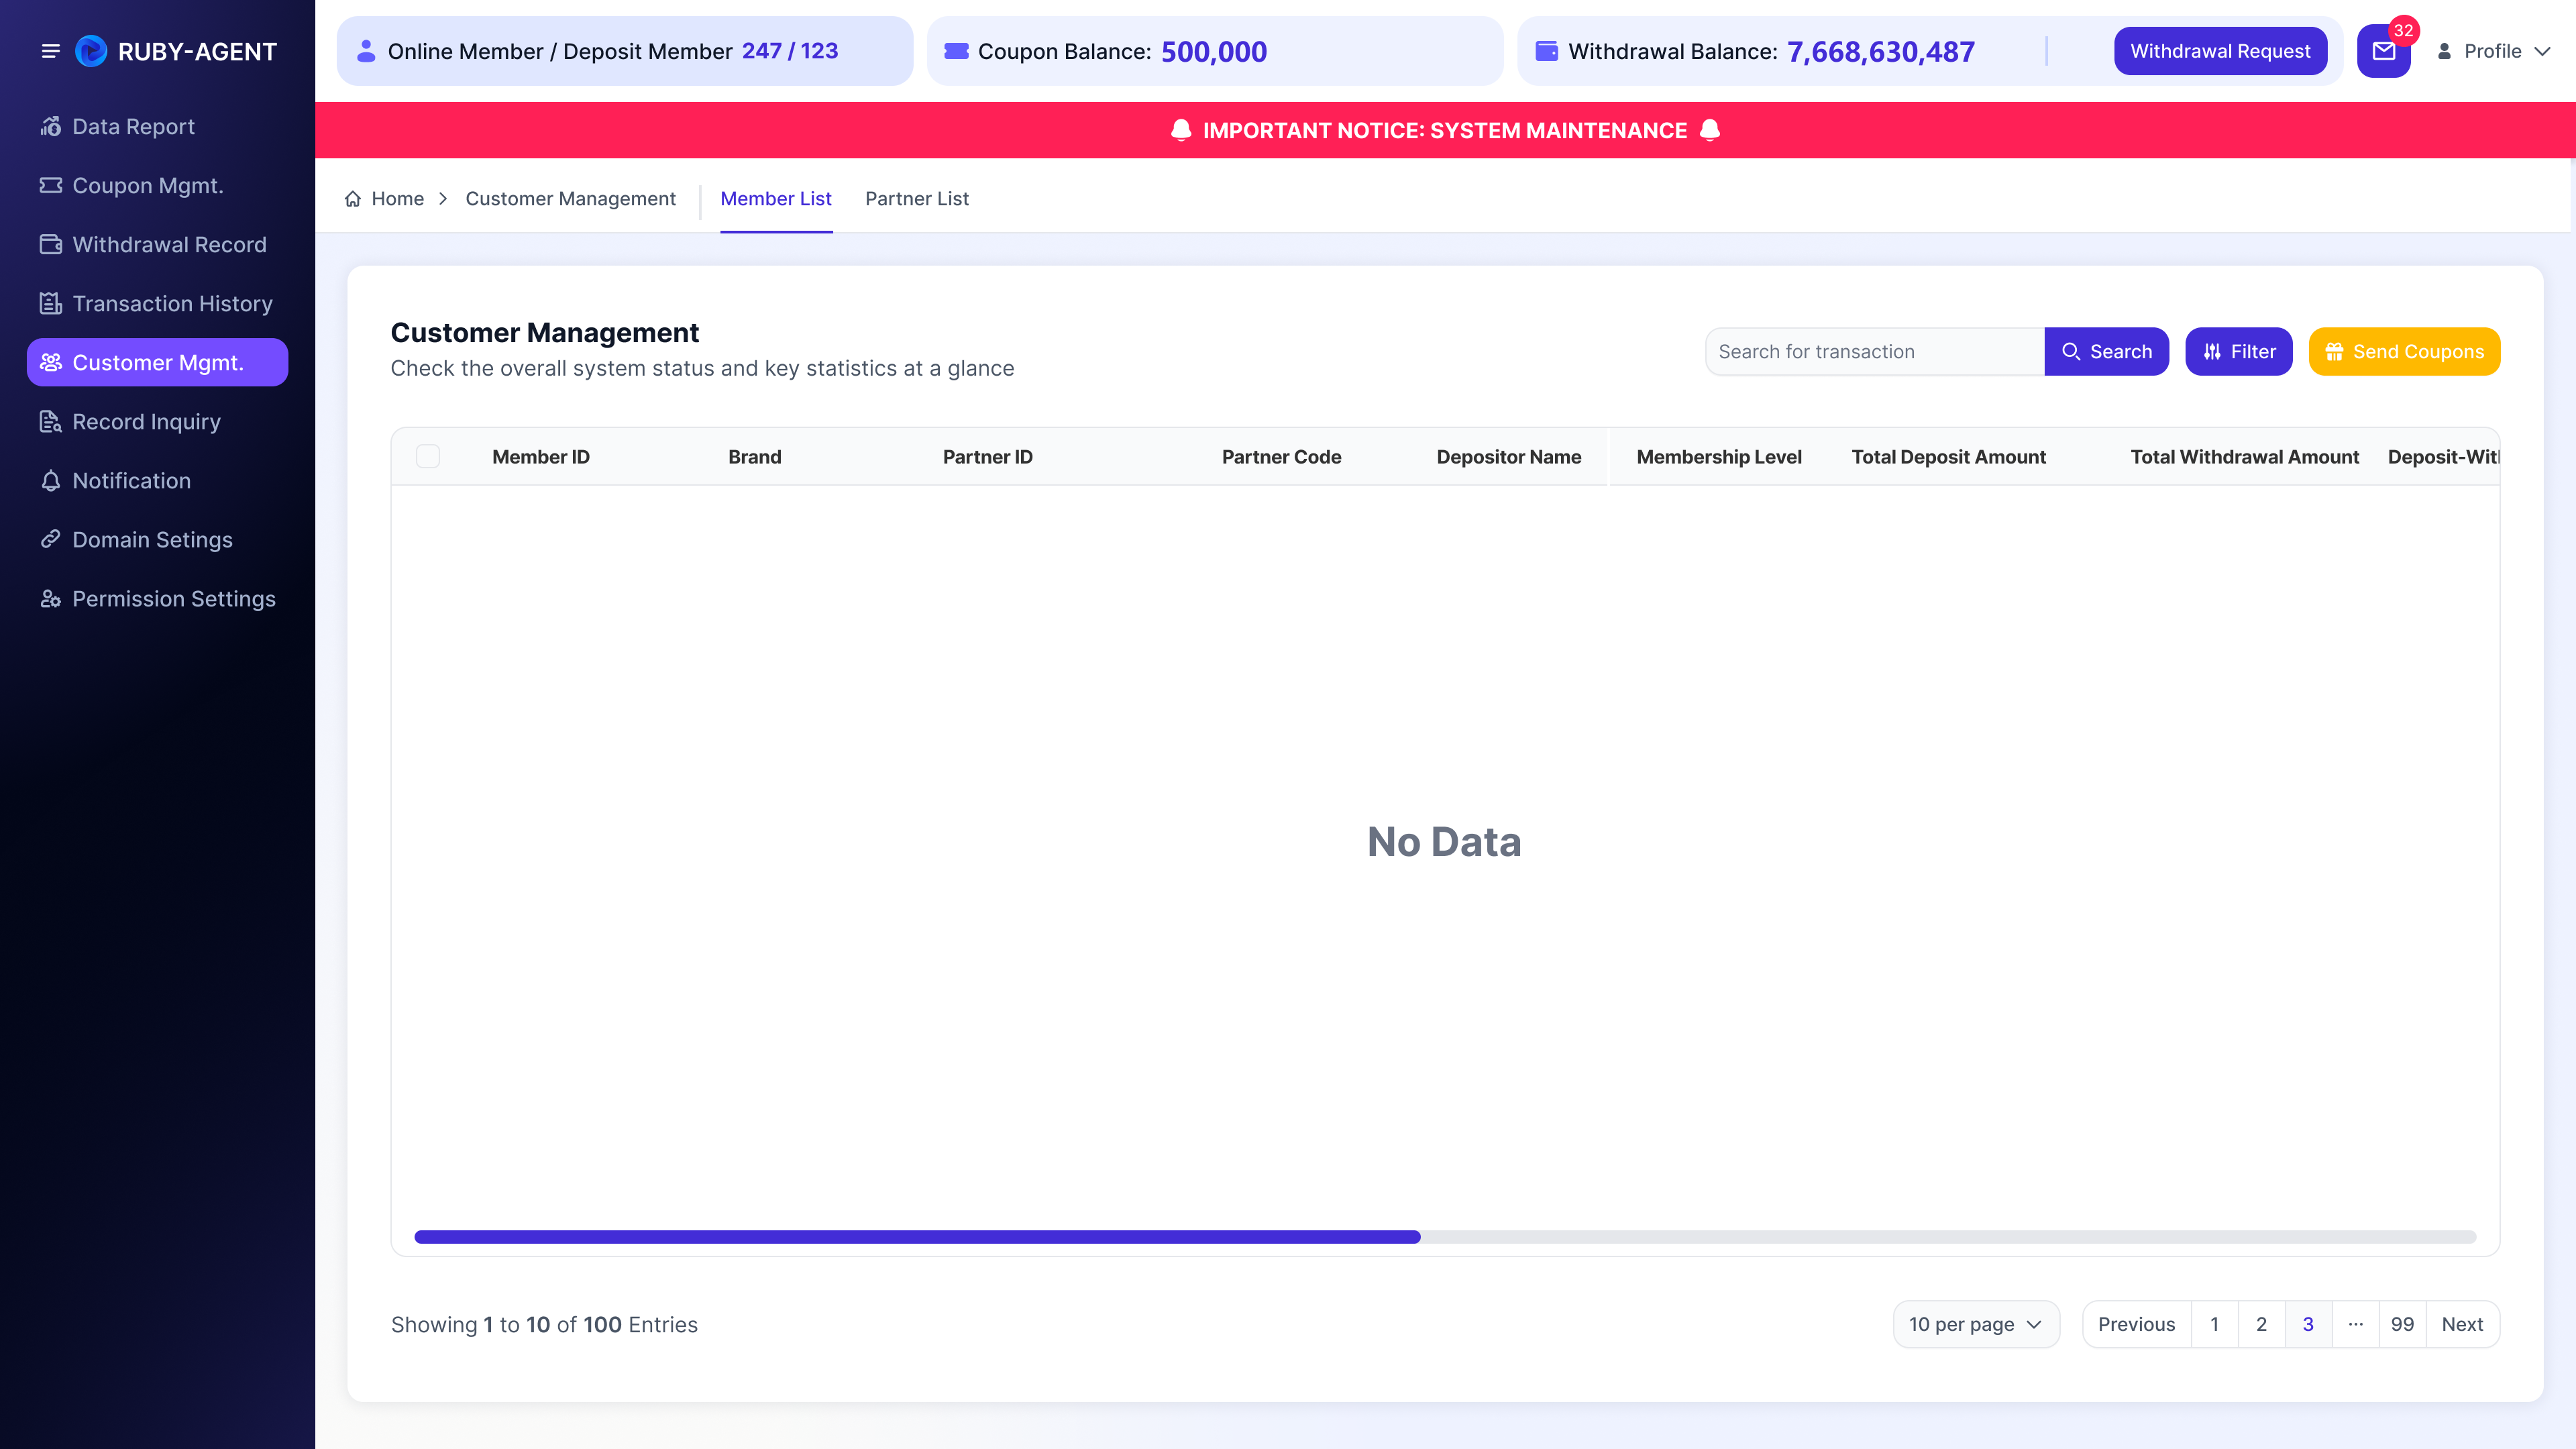Click the coupon balance value 500,000
Screen dimensions: 2576x1449
point(1214,52)
